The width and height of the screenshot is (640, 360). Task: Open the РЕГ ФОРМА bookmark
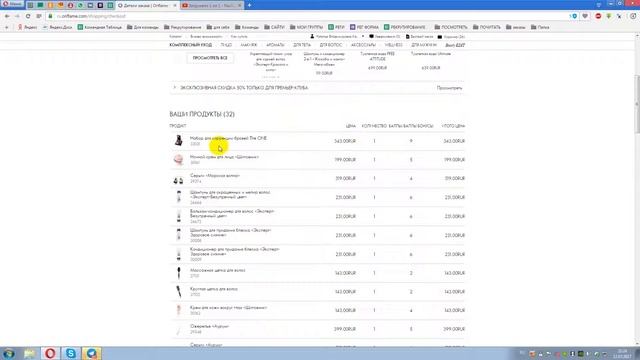pos(364,27)
